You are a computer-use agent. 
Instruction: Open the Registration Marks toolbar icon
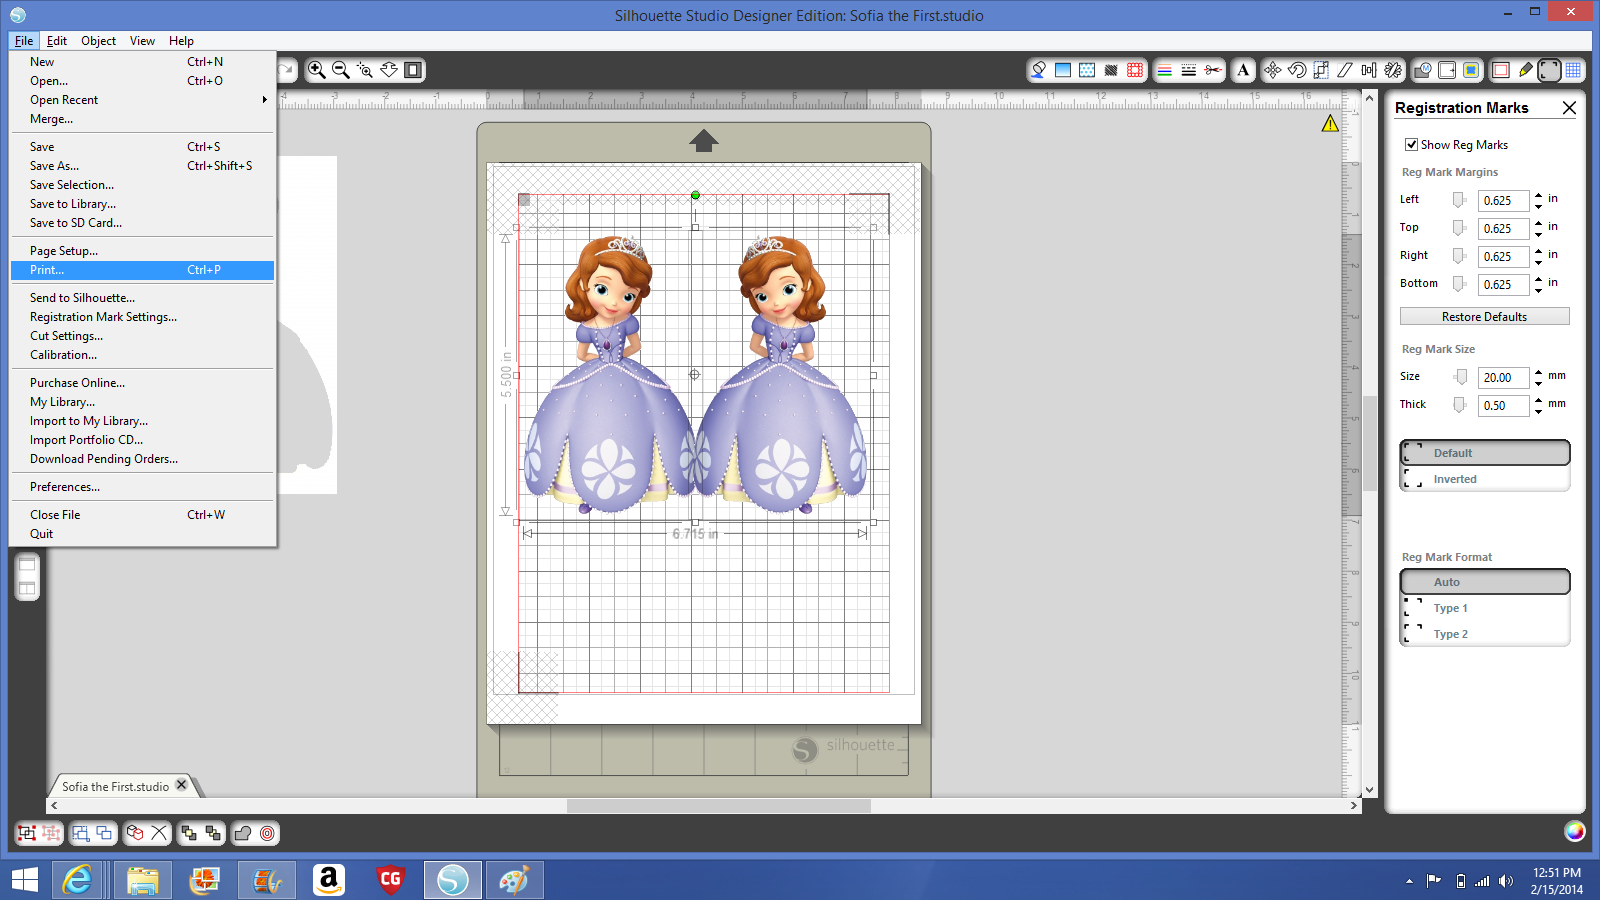click(1549, 70)
